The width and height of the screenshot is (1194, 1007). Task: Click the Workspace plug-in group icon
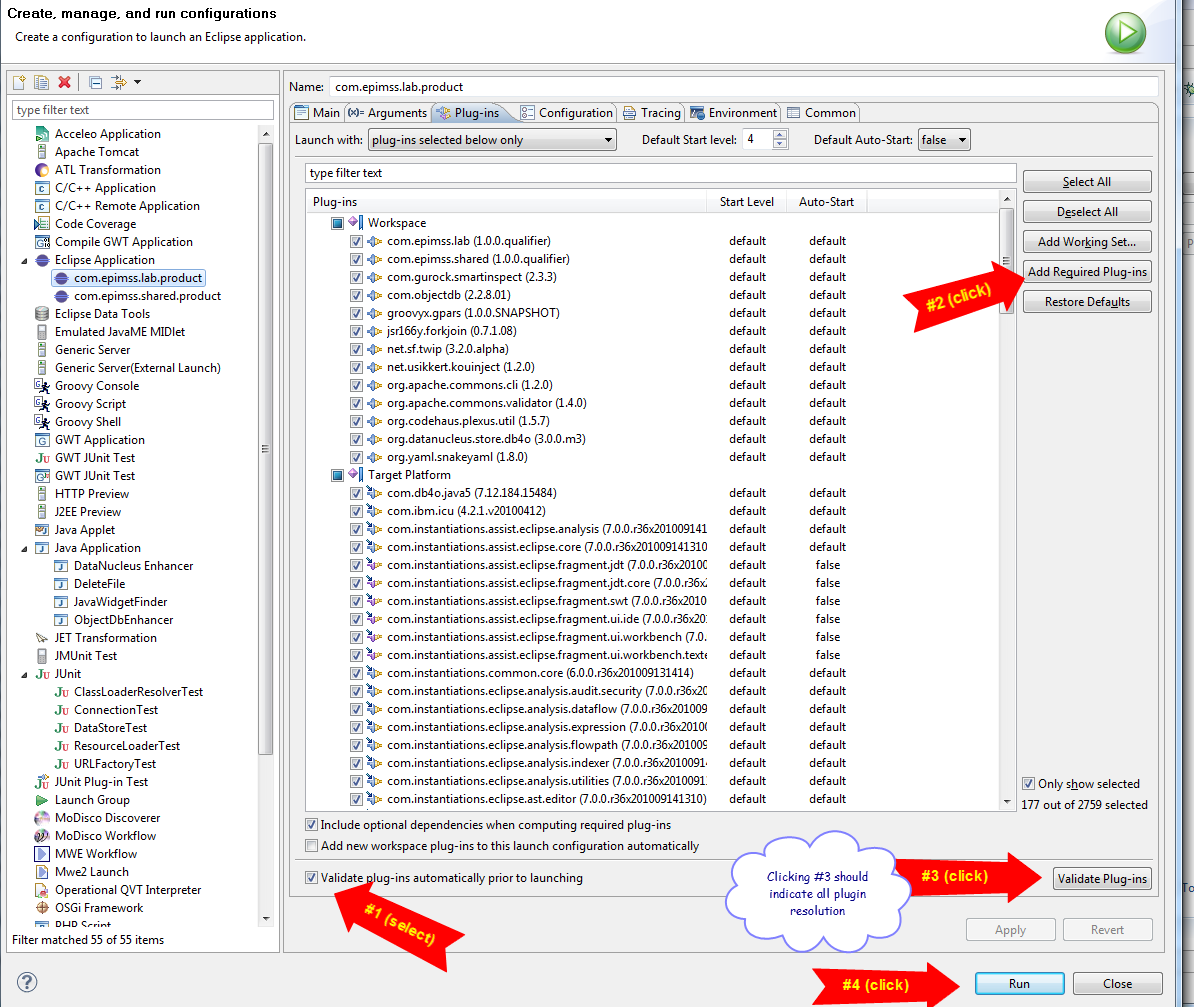pos(355,222)
